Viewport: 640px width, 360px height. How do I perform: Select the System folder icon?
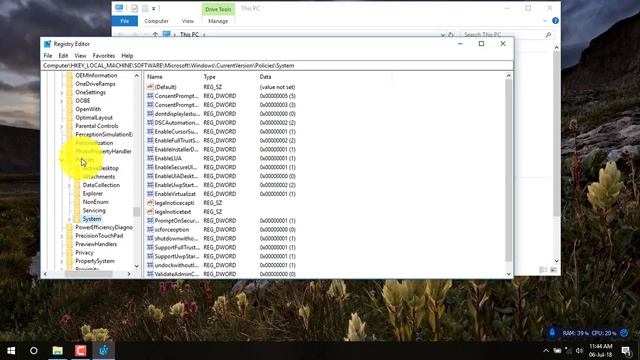pos(77,219)
